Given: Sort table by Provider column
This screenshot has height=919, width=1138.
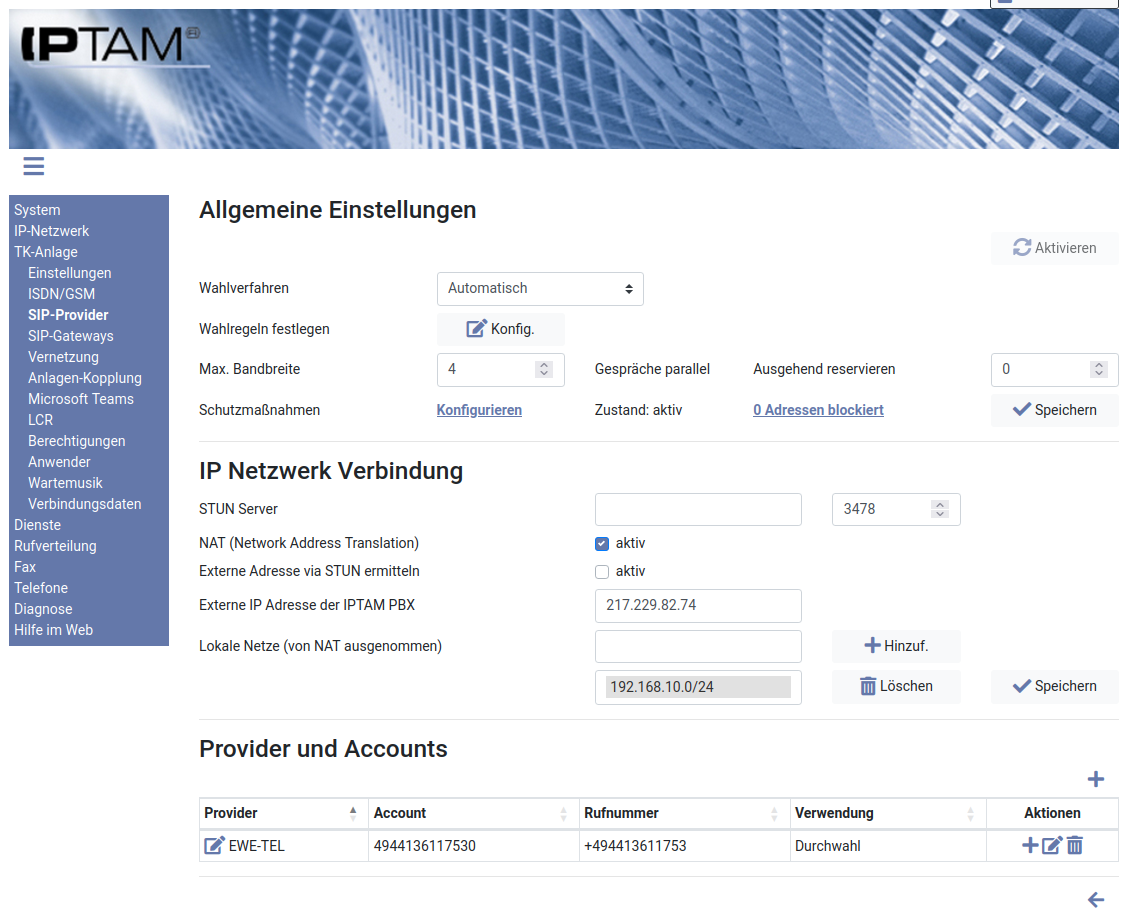Looking at the screenshot, I should pyautogui.click(x=353, y=813).
